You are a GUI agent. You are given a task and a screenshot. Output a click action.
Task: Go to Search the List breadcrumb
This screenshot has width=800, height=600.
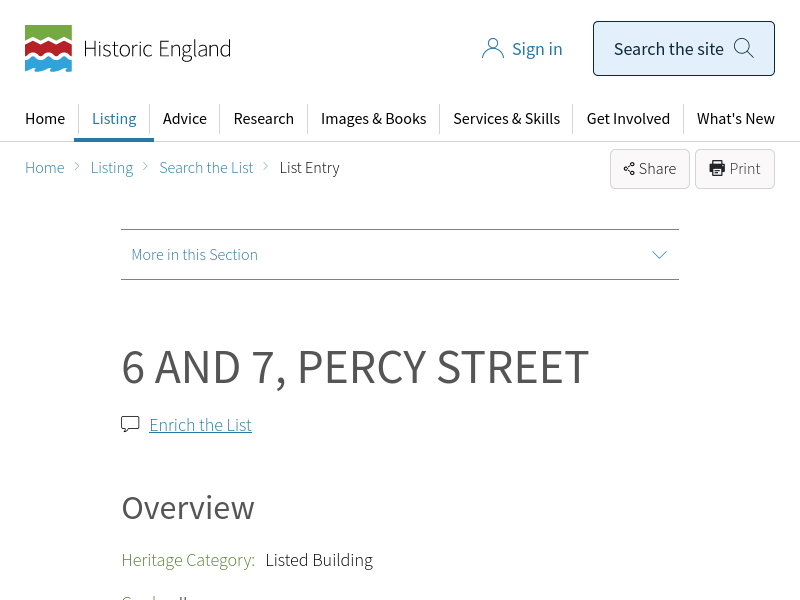pyautogui.click(x=206, y=168)
